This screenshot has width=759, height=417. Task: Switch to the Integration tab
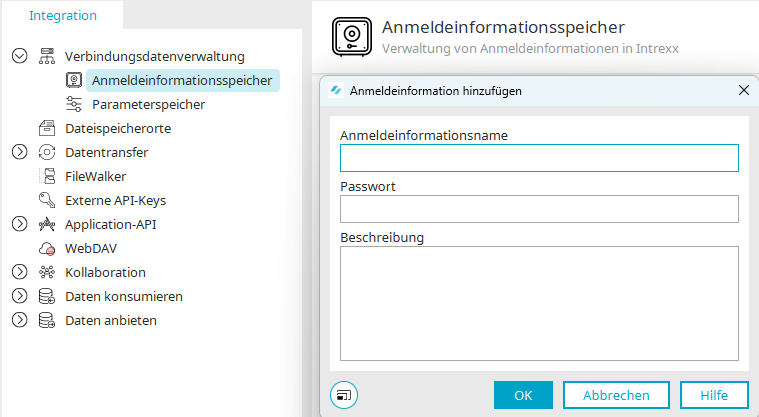tap(63, 15)
